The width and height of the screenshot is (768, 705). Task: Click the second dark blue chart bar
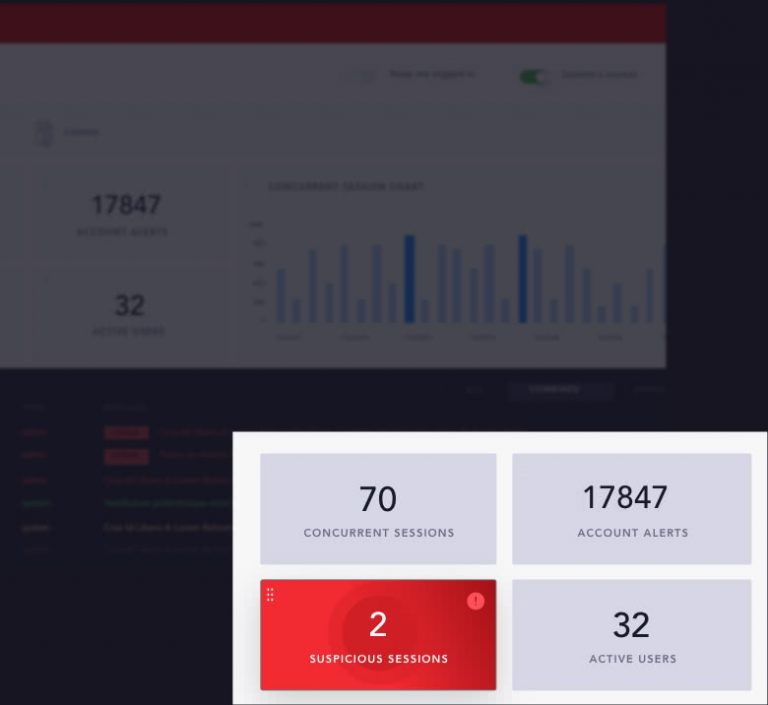(x=522, y=278)
